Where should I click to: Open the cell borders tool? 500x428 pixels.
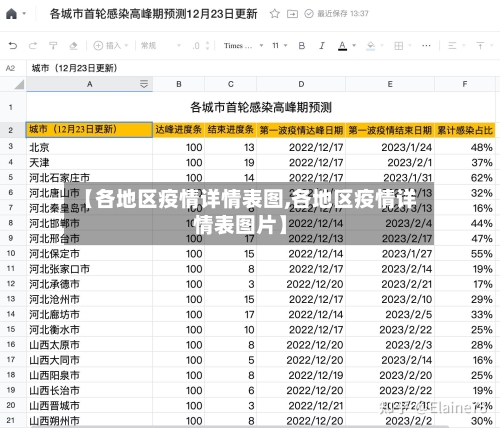point(399,46)
